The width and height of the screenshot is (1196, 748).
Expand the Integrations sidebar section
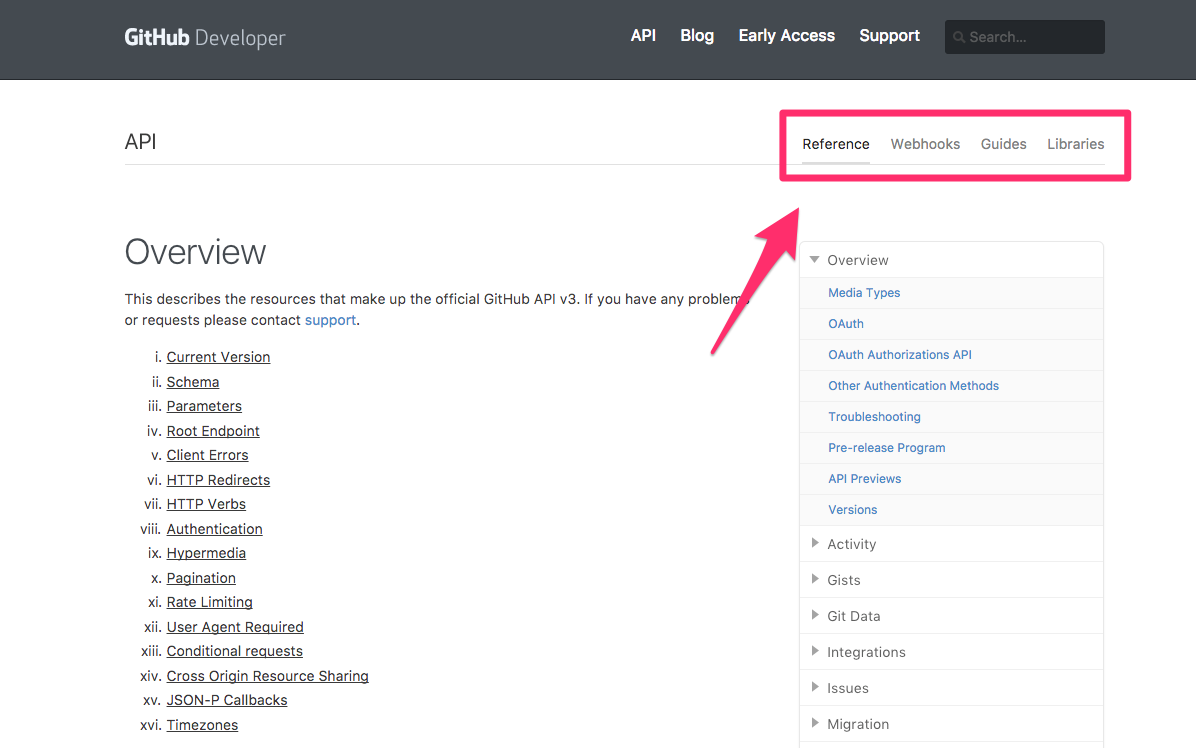click(x=951, y=652)
